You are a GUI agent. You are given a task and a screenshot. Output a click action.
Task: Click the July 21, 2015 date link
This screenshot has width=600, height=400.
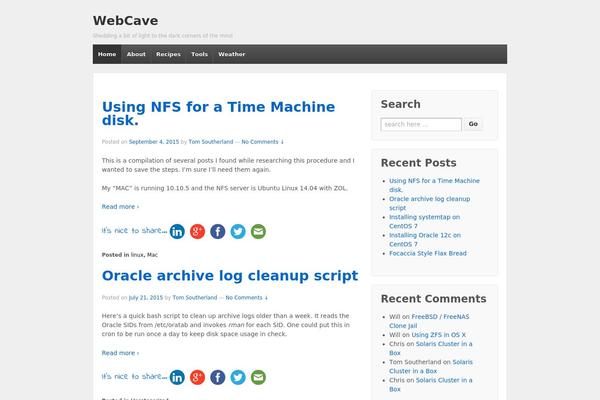146,297
